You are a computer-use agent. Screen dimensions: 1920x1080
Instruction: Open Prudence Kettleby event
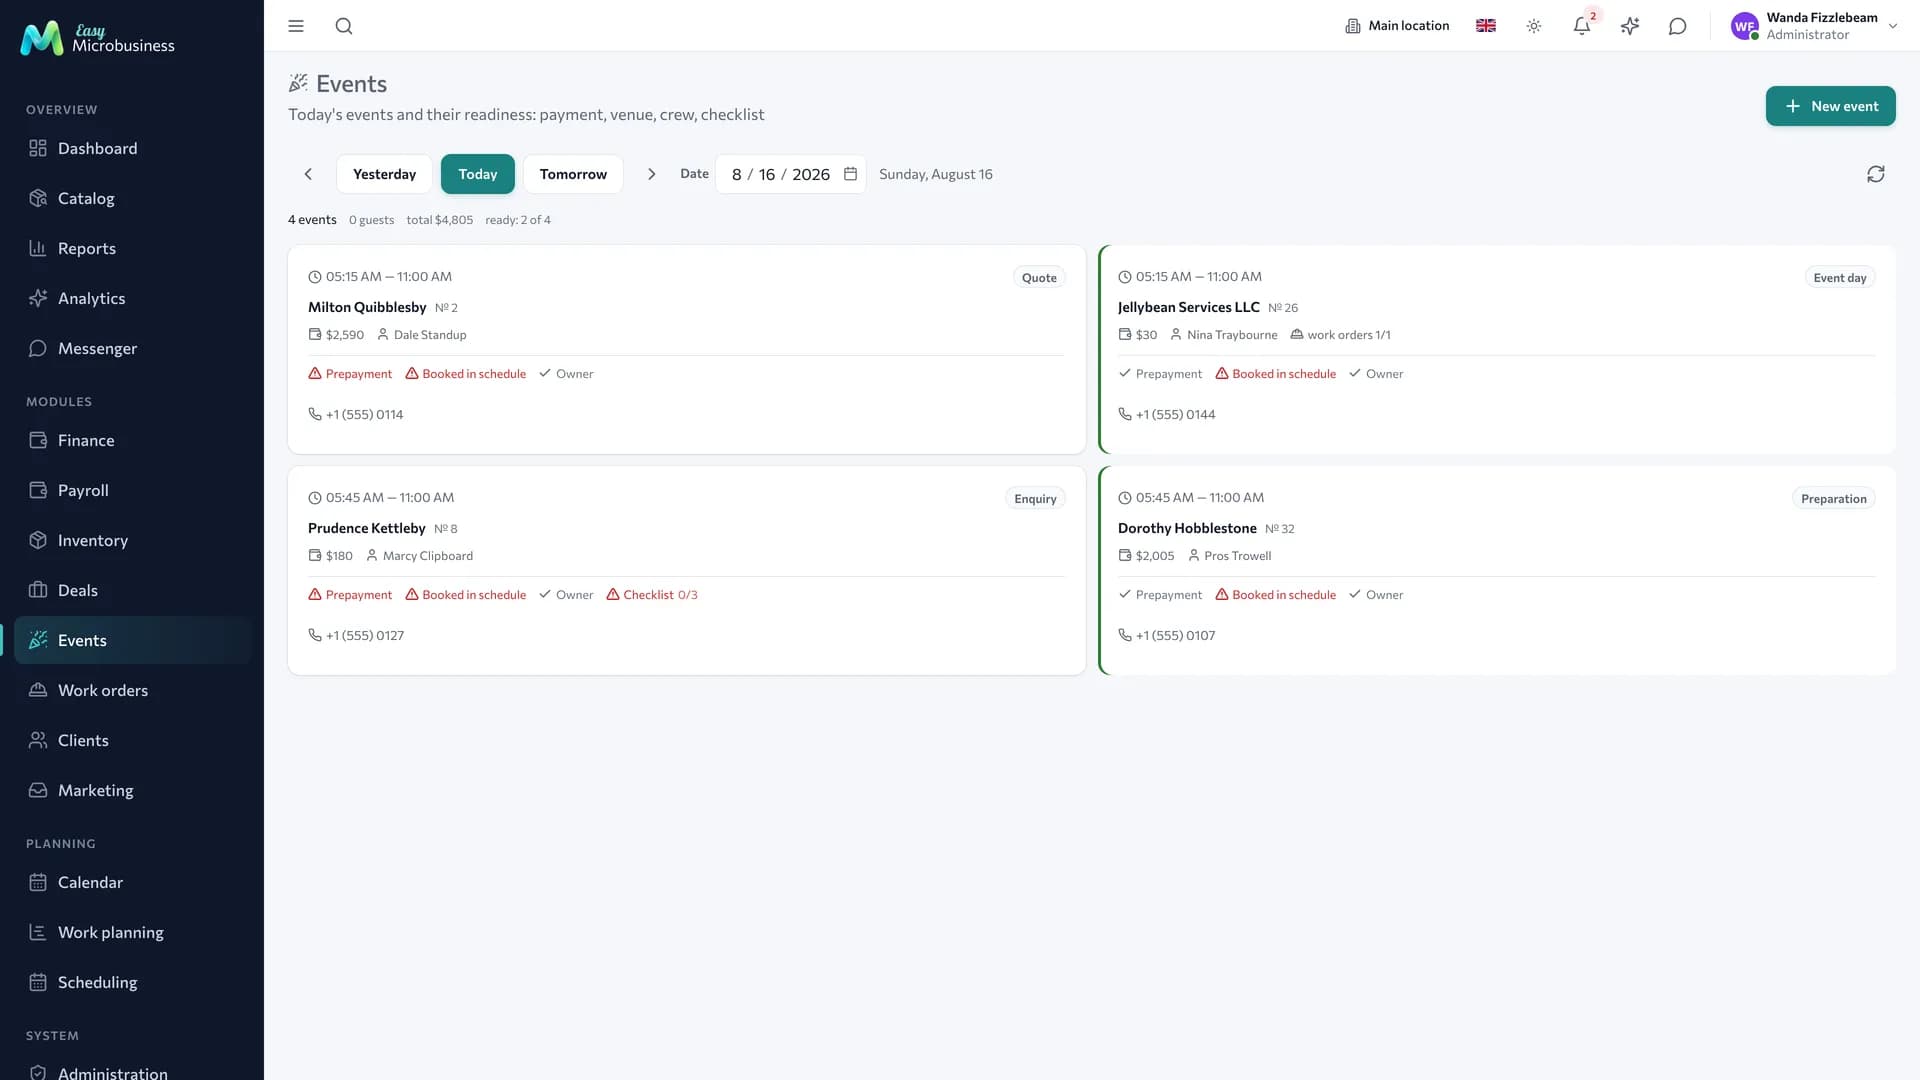tap(686, 570)
